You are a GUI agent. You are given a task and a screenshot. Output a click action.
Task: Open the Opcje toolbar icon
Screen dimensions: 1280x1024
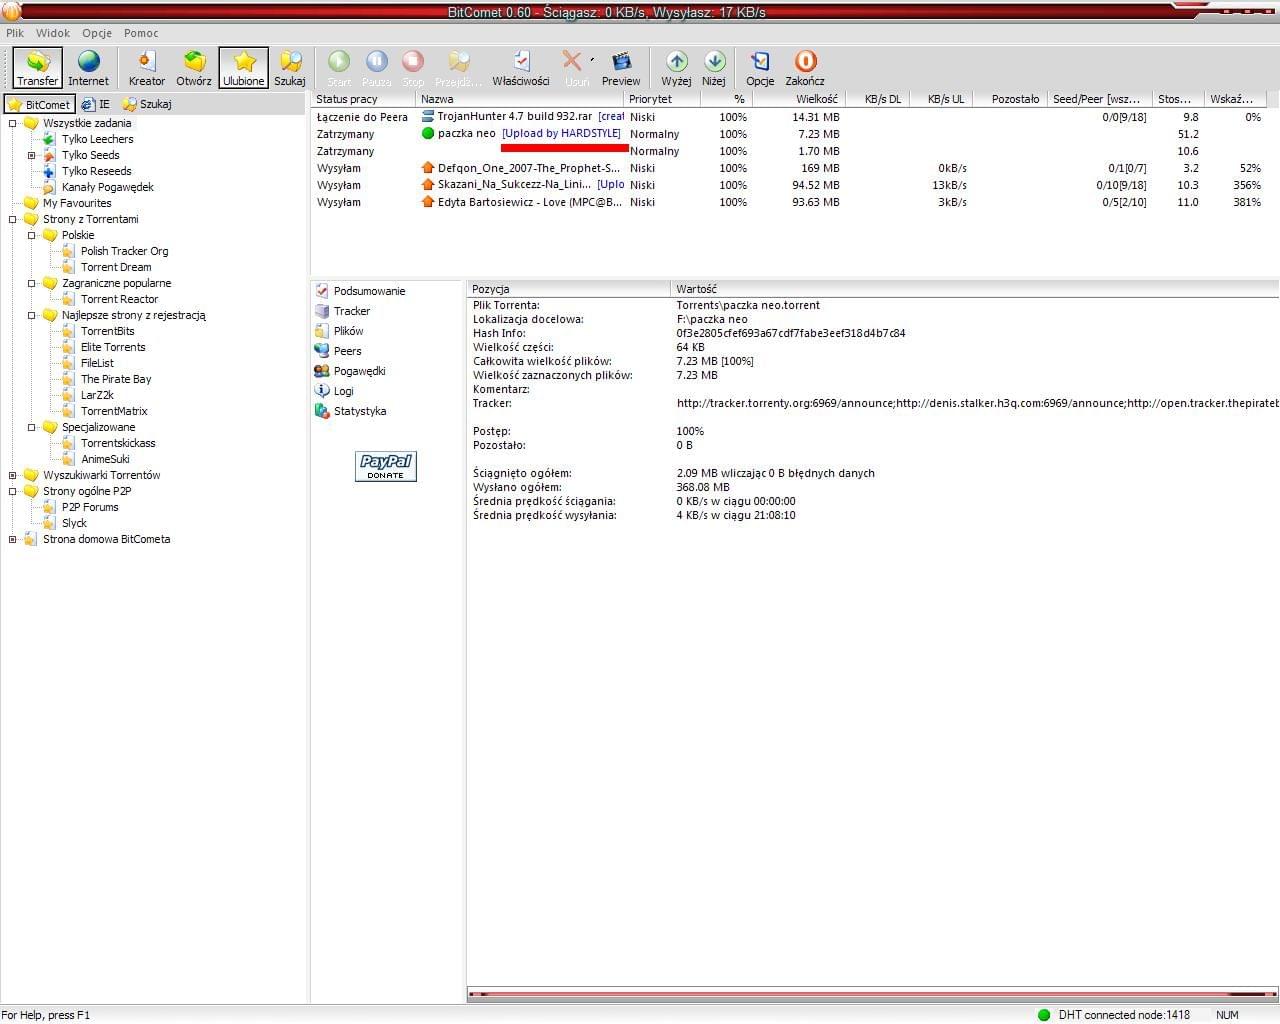(760, 68)
